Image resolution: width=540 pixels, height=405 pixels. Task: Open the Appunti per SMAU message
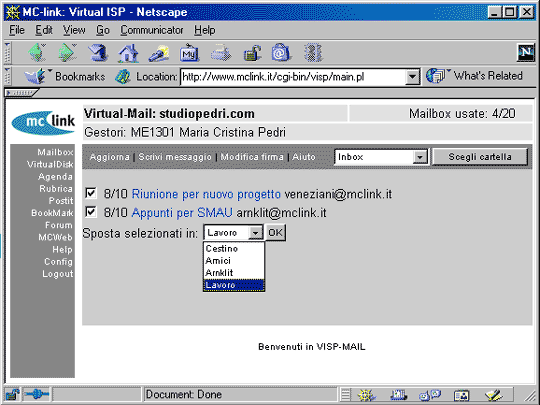coord(182,212)
